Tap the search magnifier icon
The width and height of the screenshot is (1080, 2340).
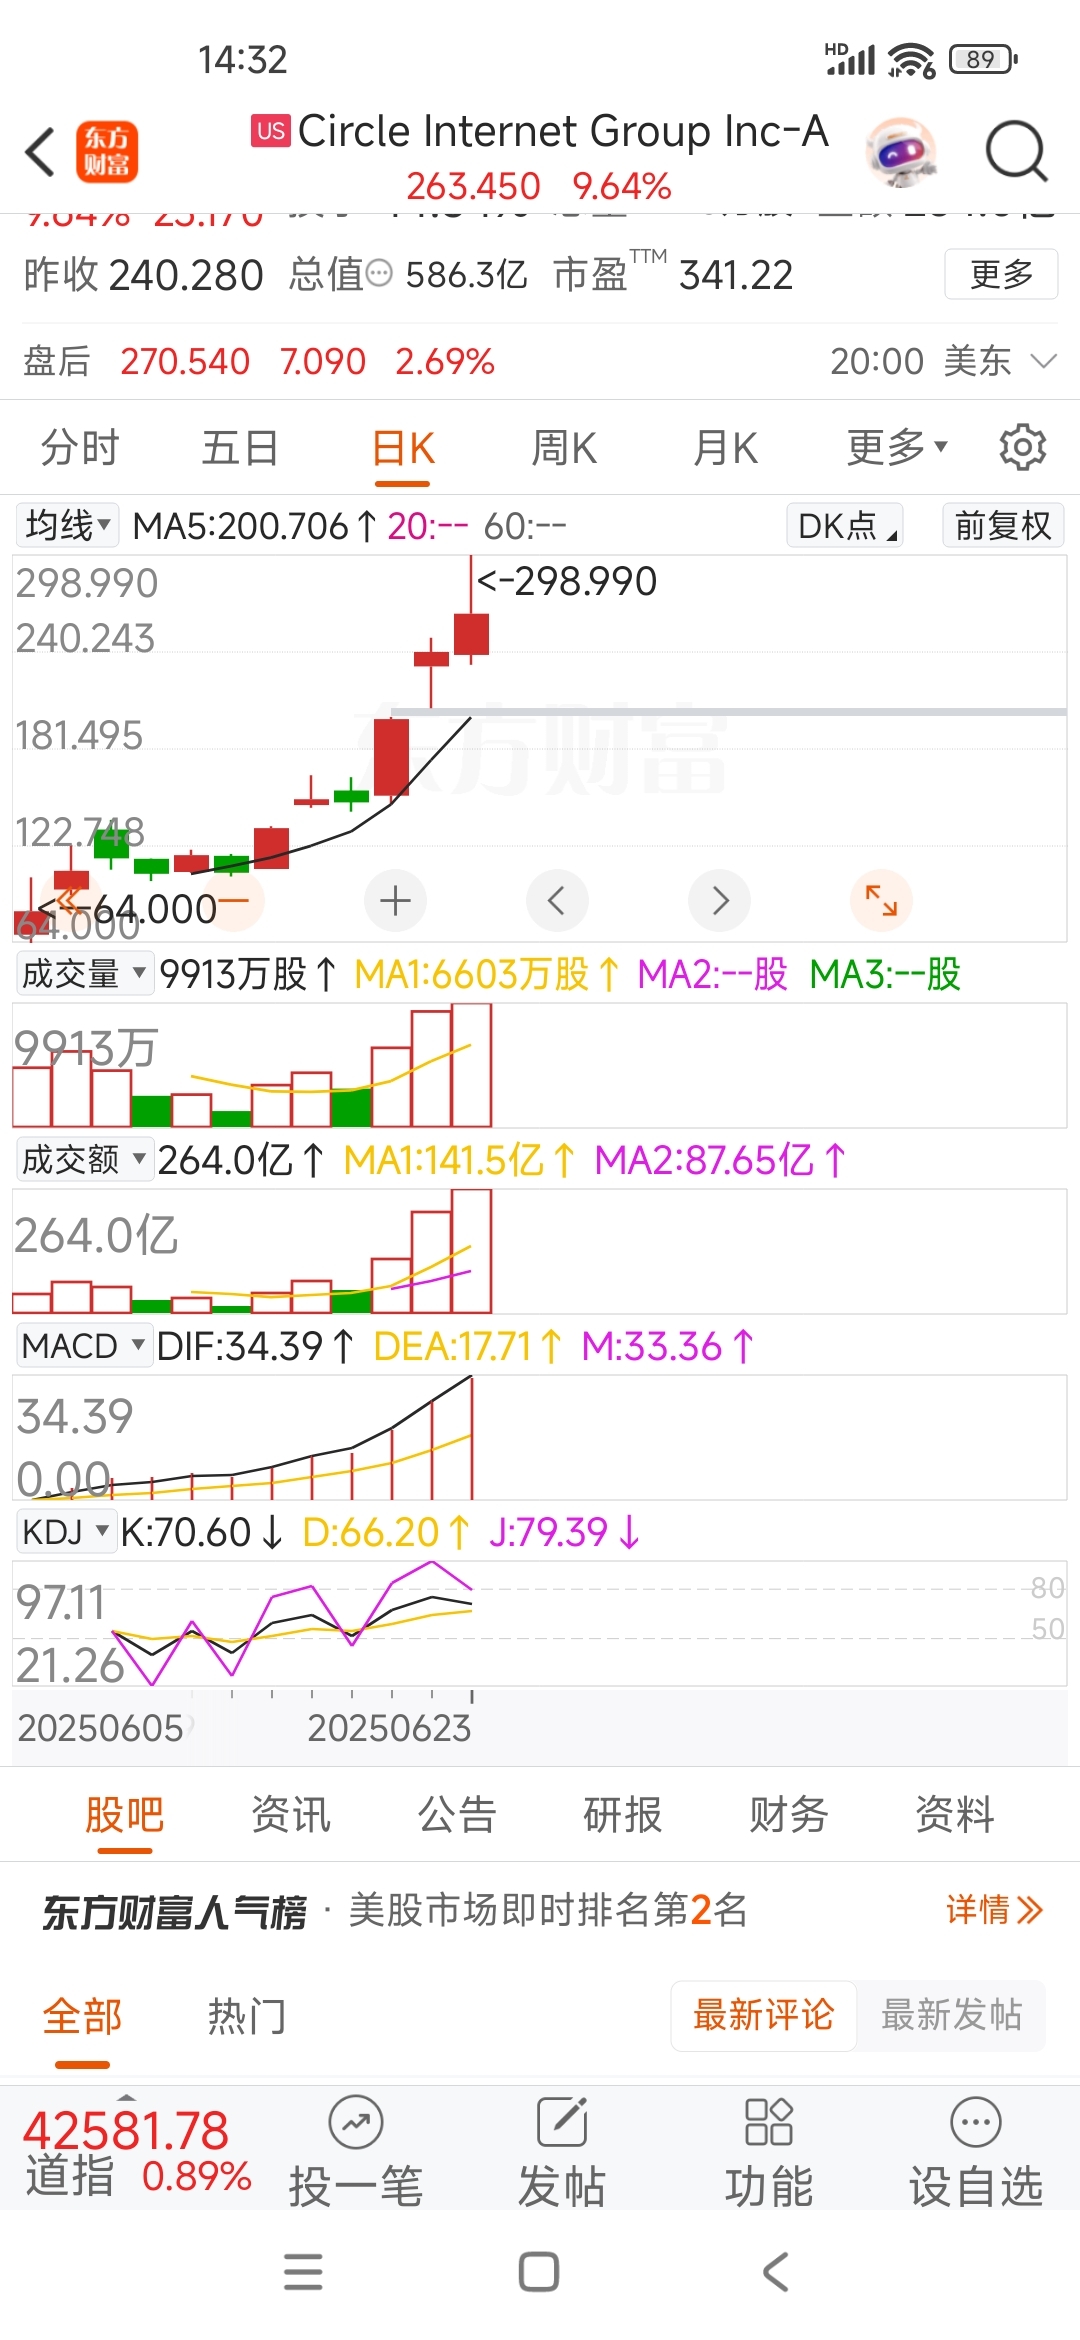pos(1016,152)
